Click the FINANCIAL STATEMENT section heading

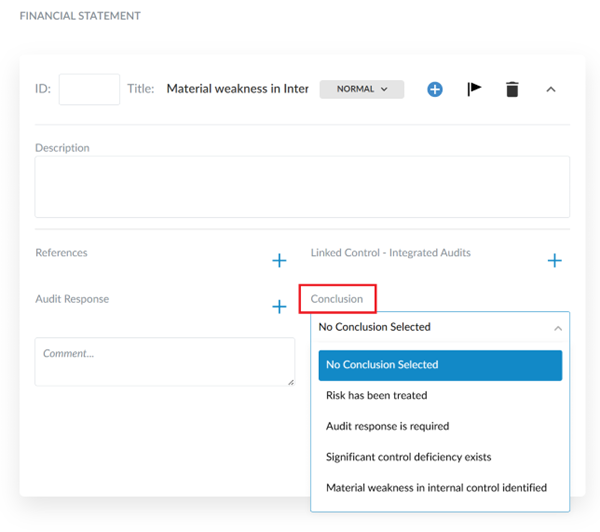pyautogui.click(x=80, y=16)
